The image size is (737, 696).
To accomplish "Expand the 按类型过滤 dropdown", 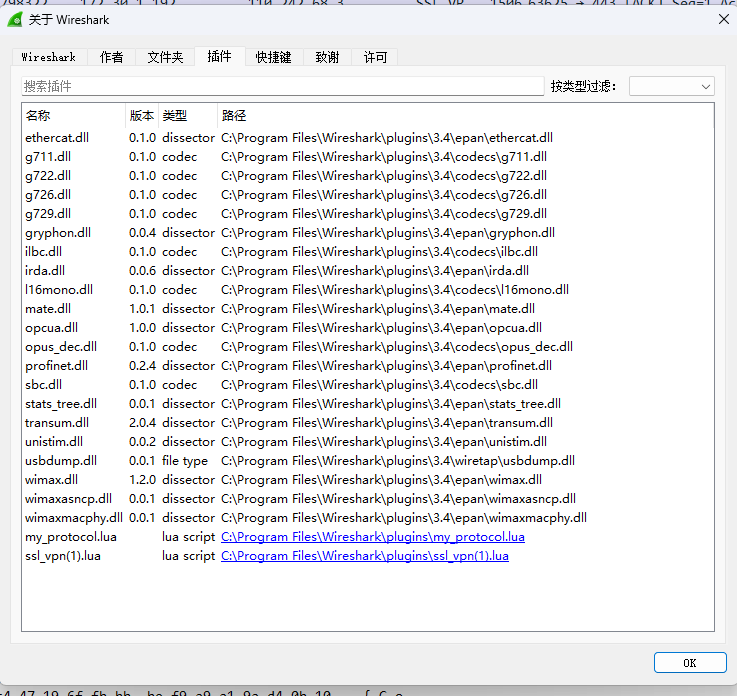I will click(672, 86).
